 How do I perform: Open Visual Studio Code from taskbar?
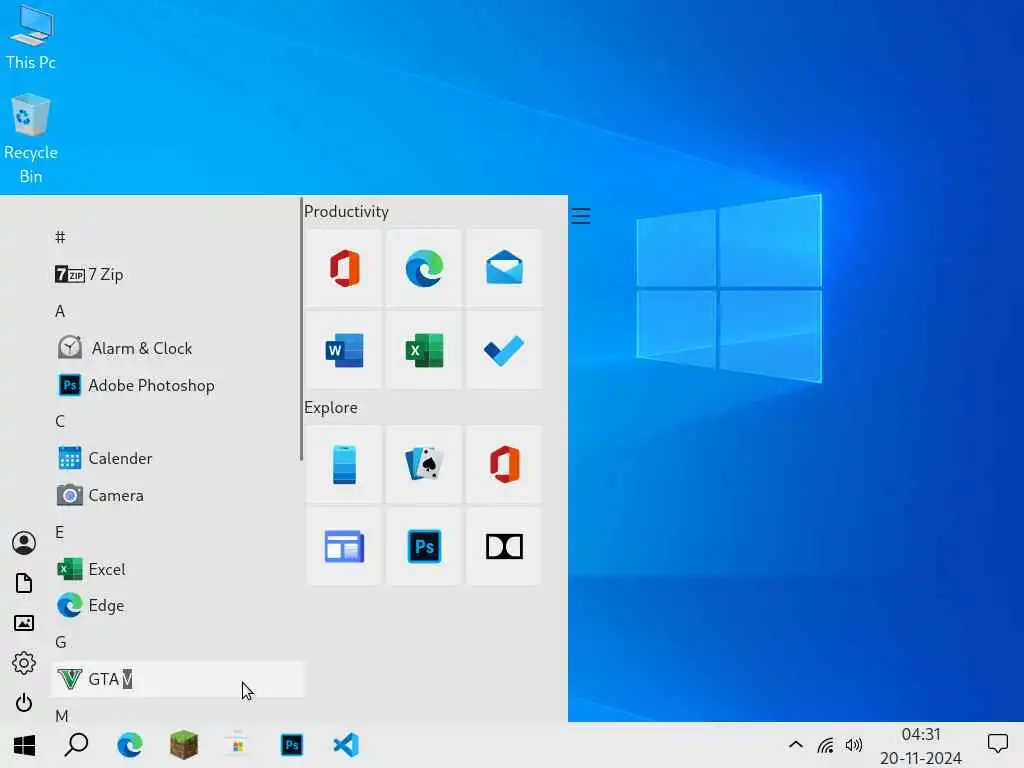point(346,745)
